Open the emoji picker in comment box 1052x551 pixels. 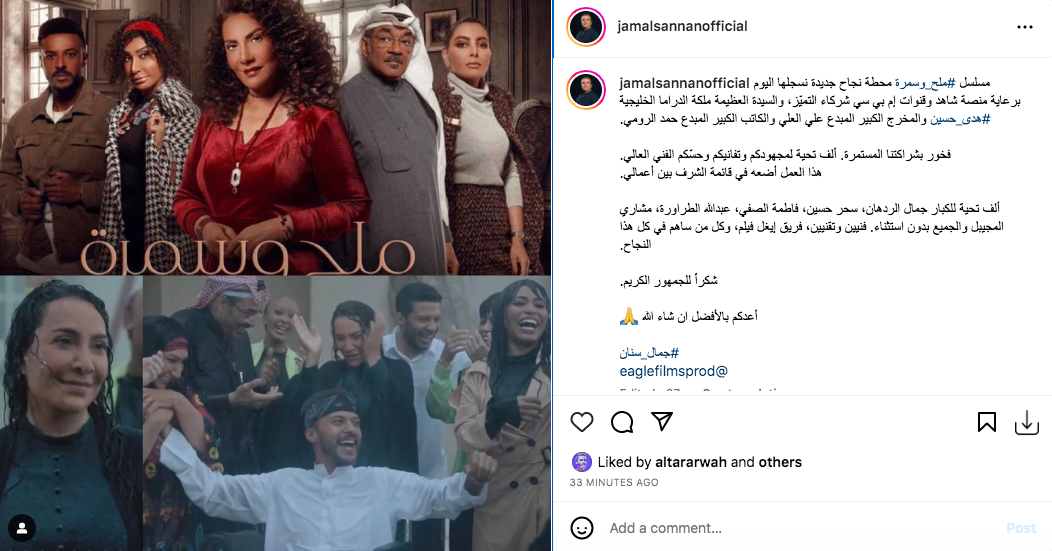tap(582, 528)
